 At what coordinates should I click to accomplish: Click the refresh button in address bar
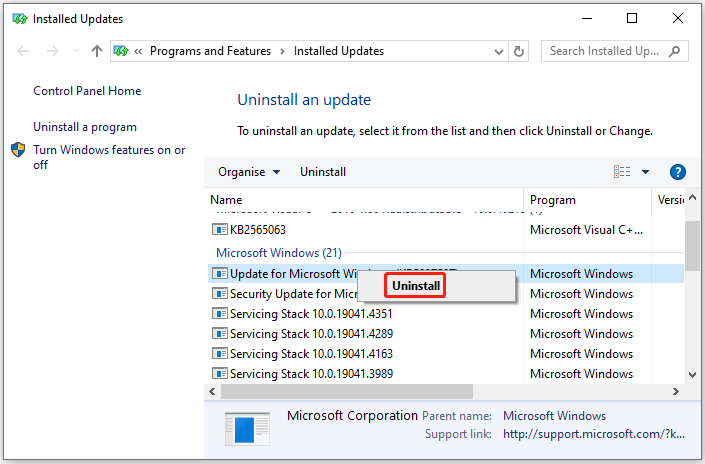click(518, 51)
